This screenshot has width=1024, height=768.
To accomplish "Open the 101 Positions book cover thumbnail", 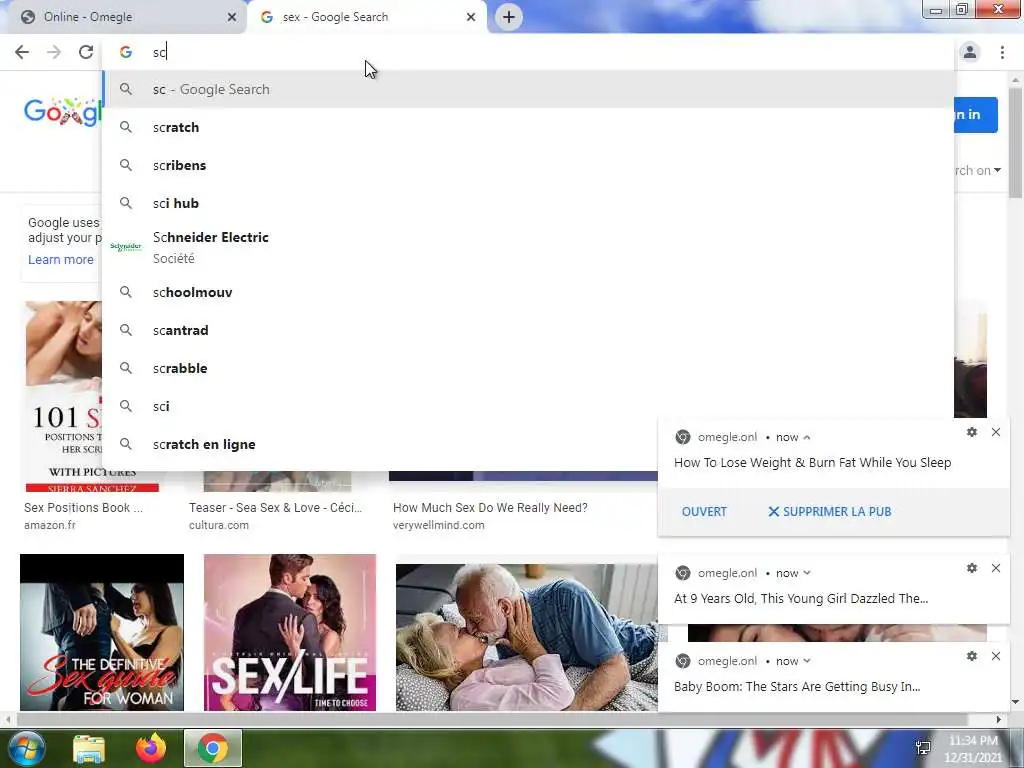I will click(x=64, y=396).
